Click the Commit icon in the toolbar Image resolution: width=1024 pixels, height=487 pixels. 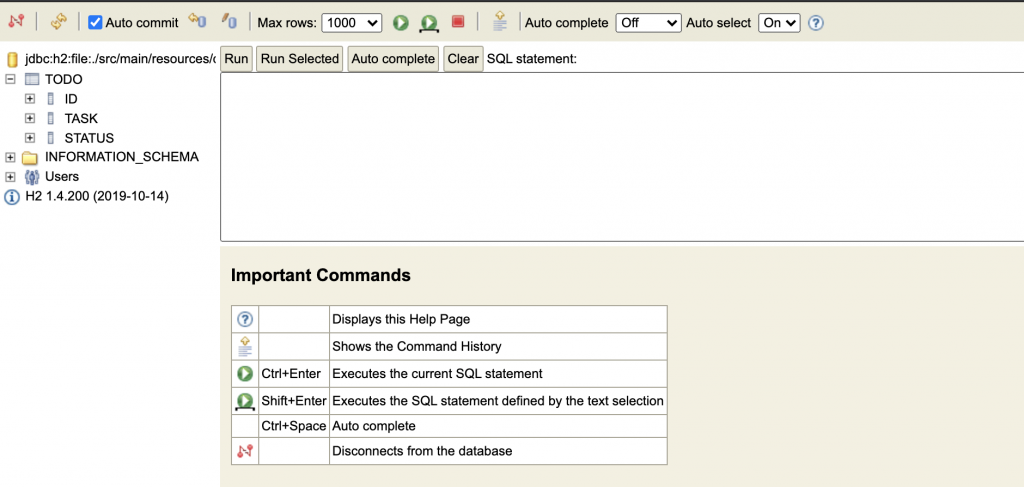[x=229, y=21]
